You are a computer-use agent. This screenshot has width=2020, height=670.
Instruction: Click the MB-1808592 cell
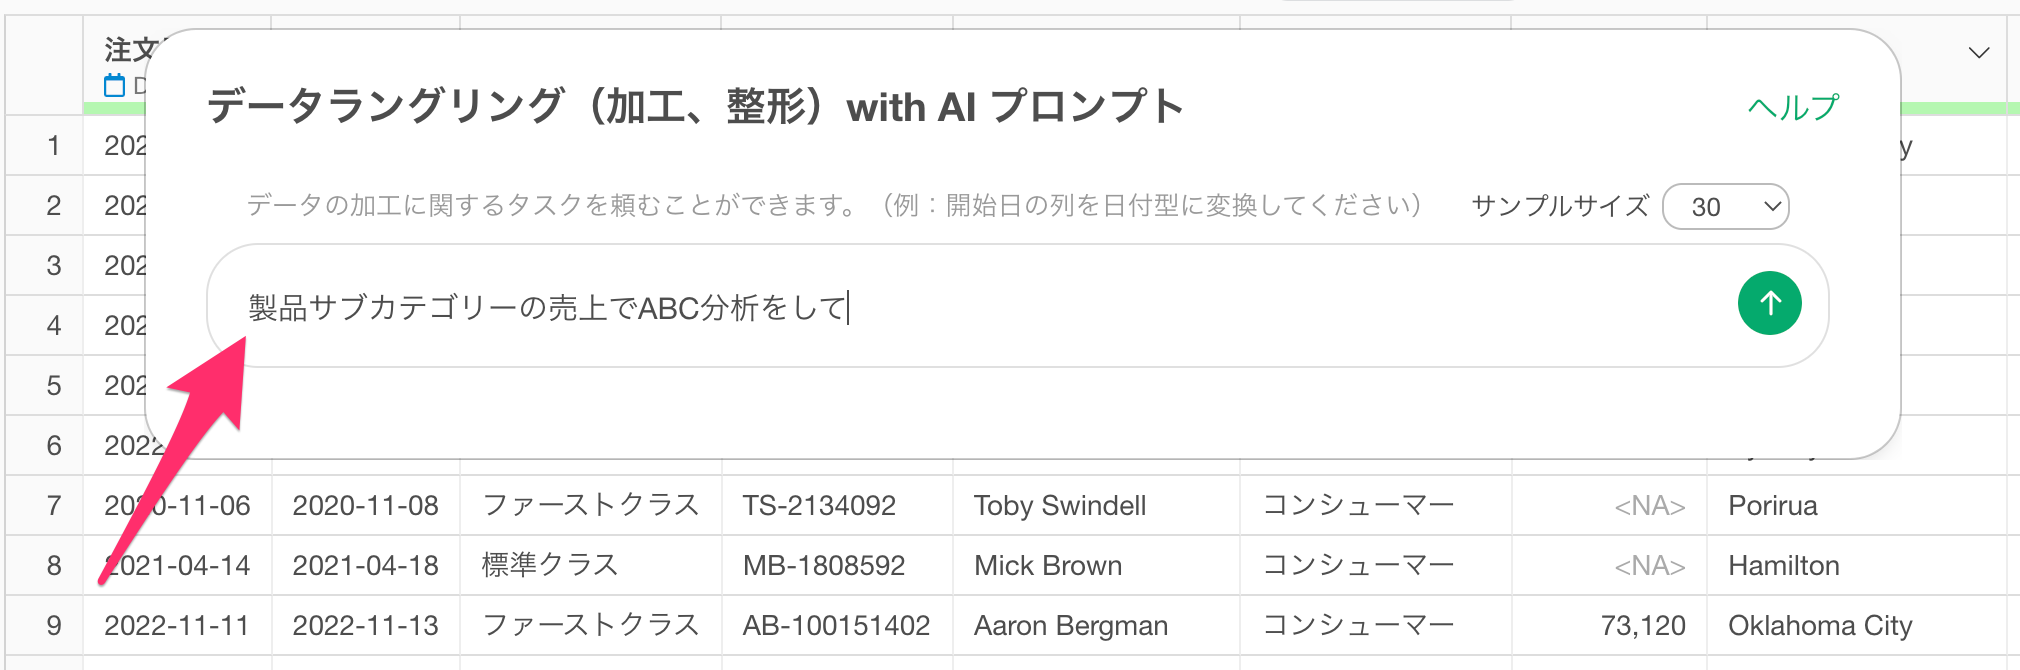pyautogui.click(x=837, y=565)
